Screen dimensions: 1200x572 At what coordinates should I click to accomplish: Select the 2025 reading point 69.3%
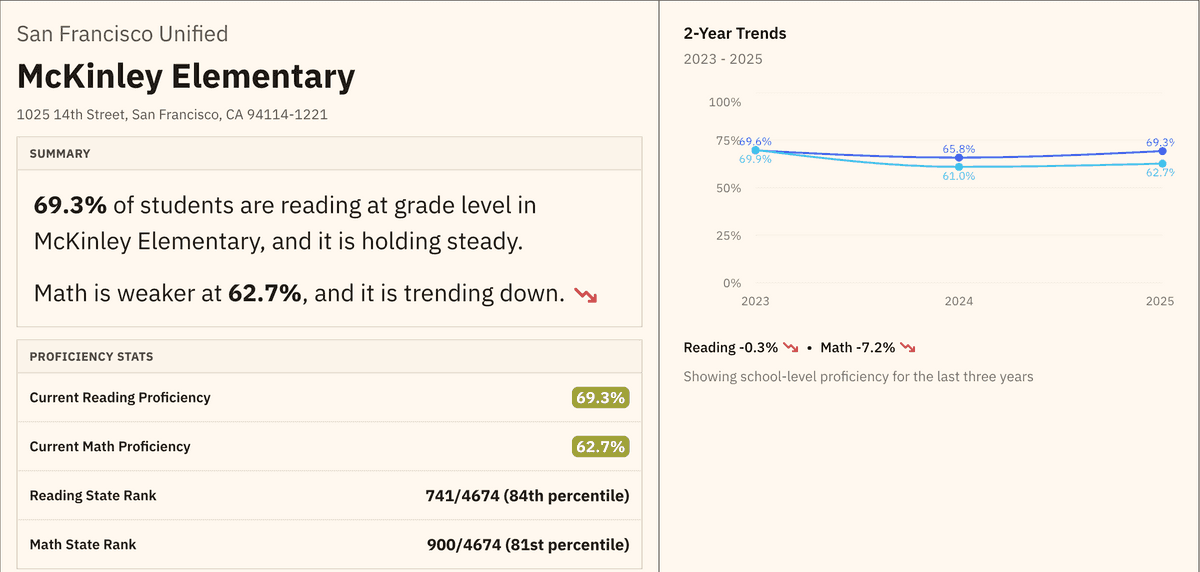click(1162, 151)
